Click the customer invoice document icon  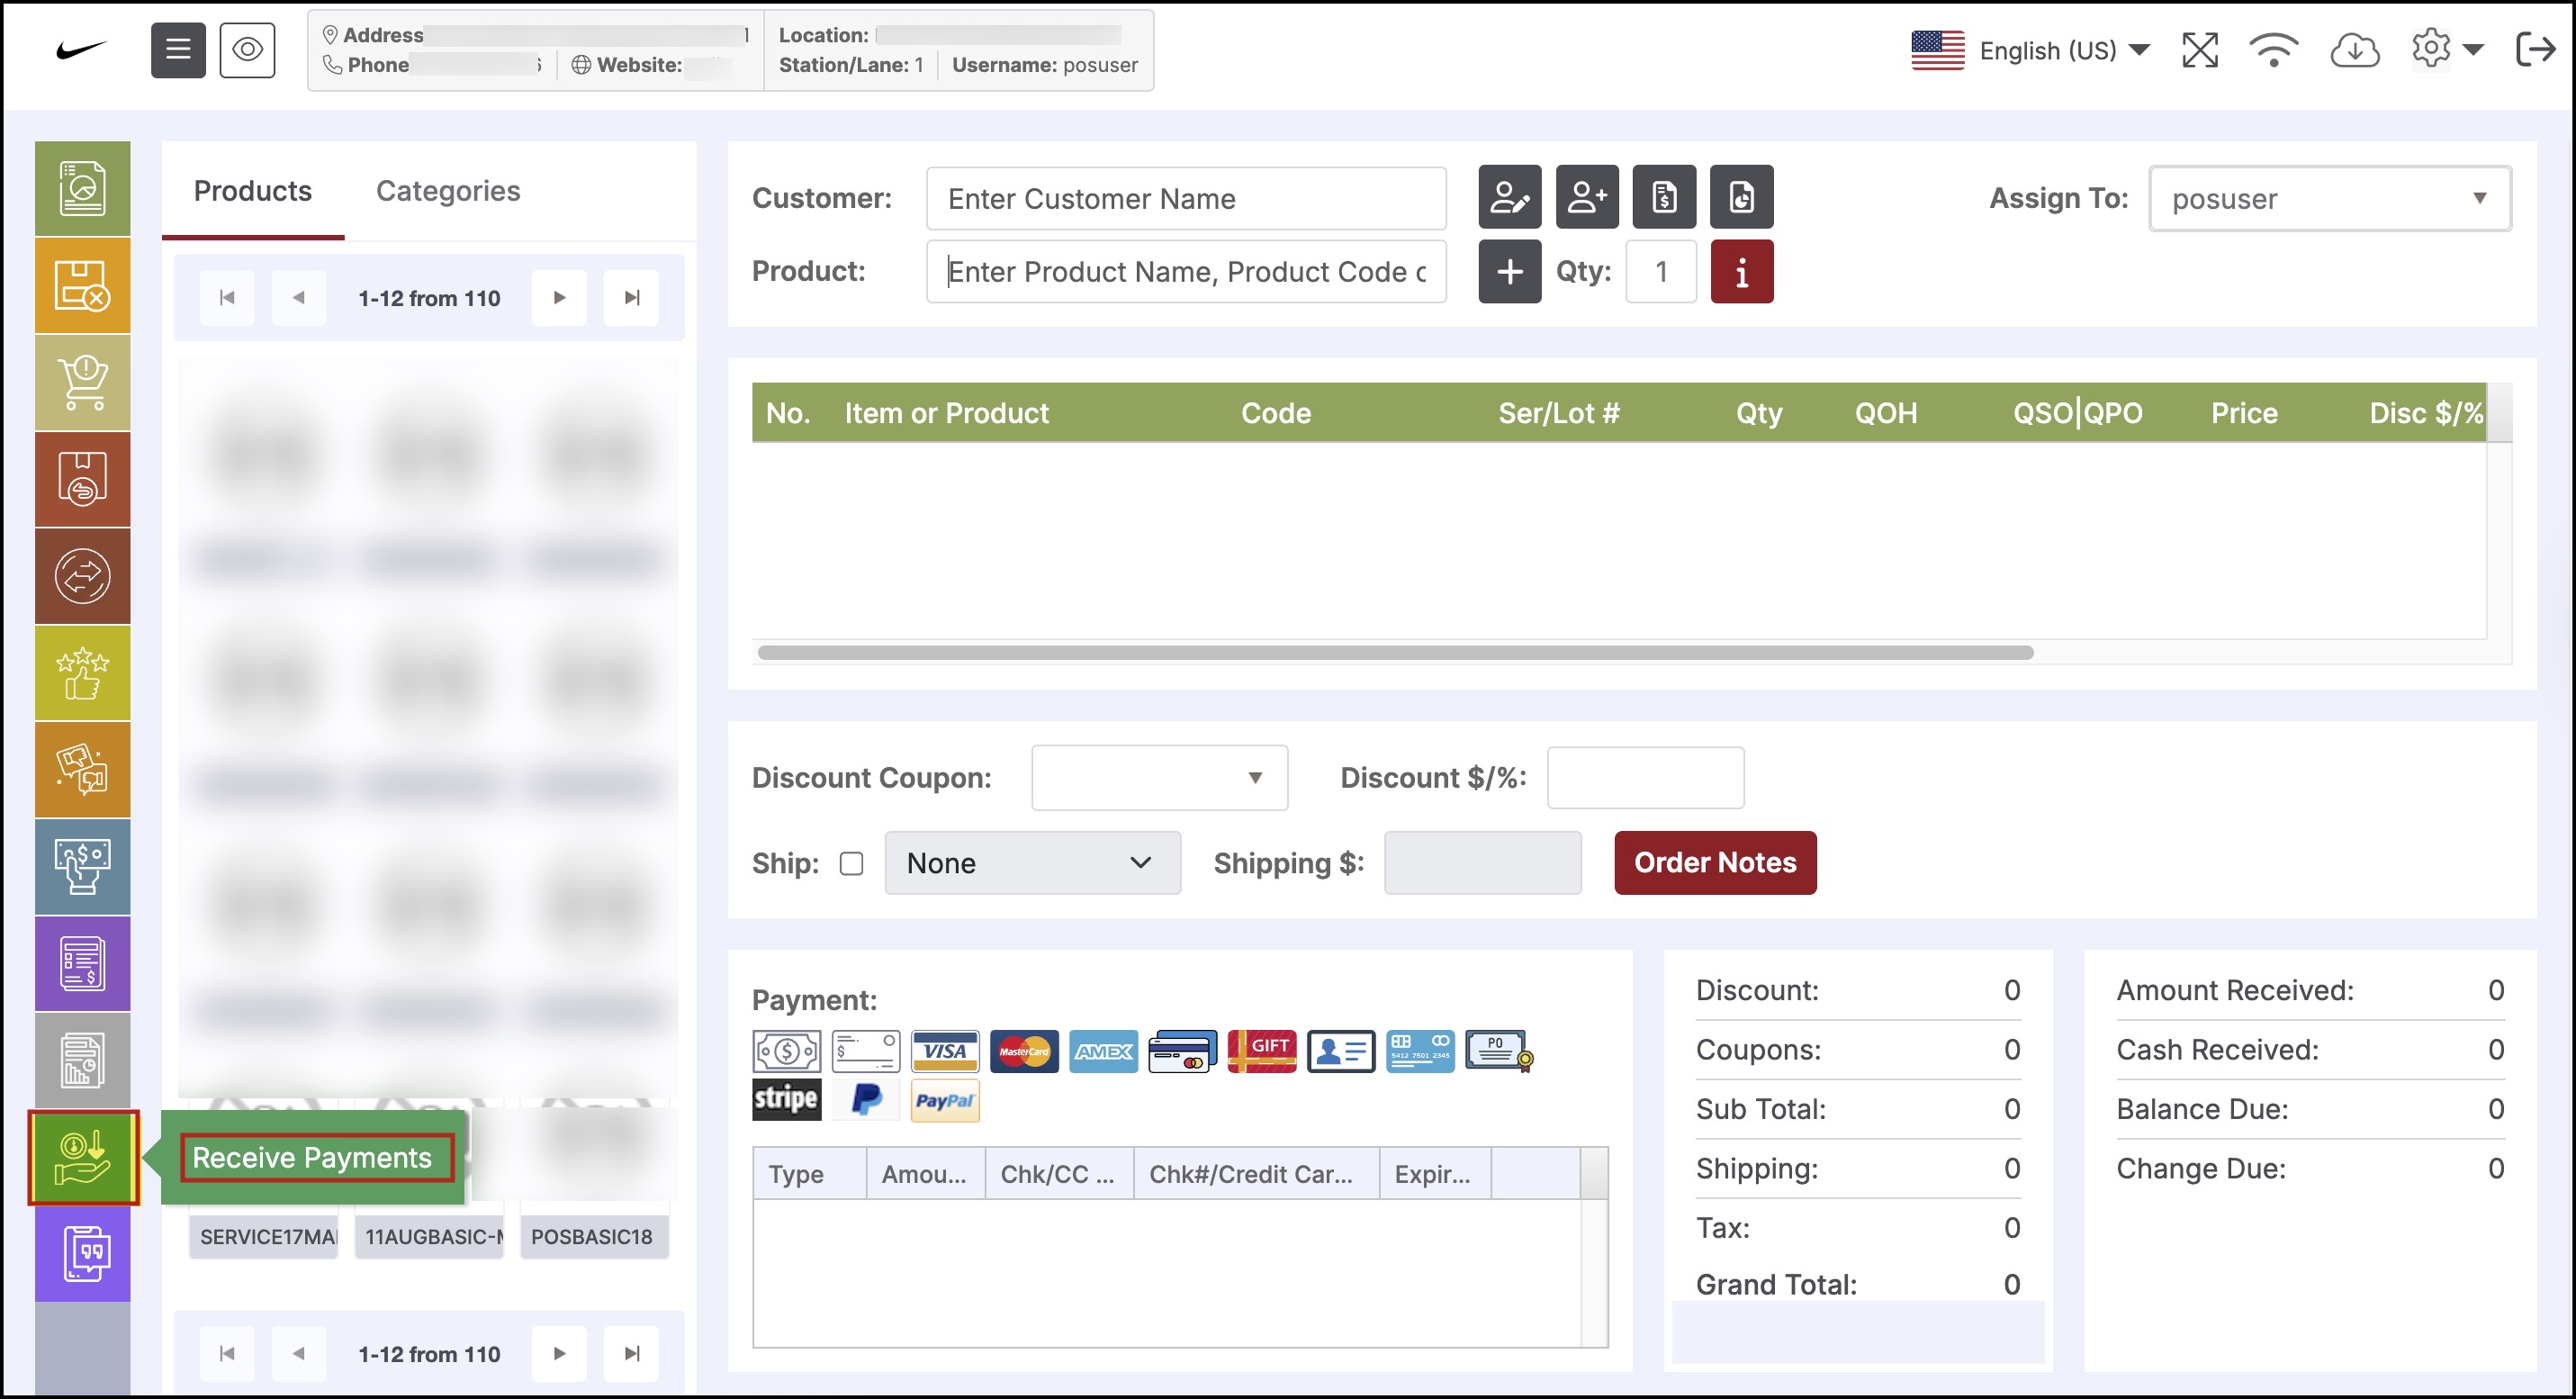point(1664,197)
